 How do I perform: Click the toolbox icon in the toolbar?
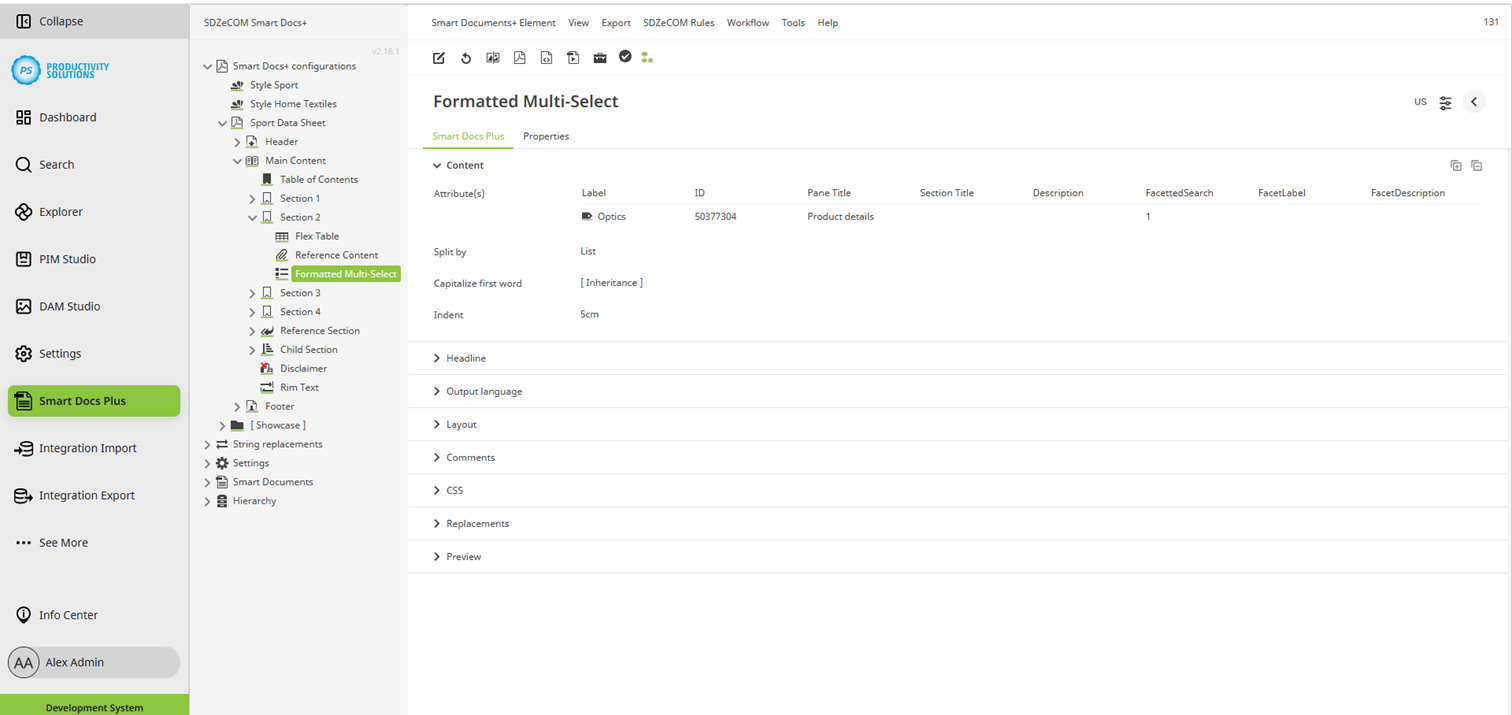(x=600, y=57)
